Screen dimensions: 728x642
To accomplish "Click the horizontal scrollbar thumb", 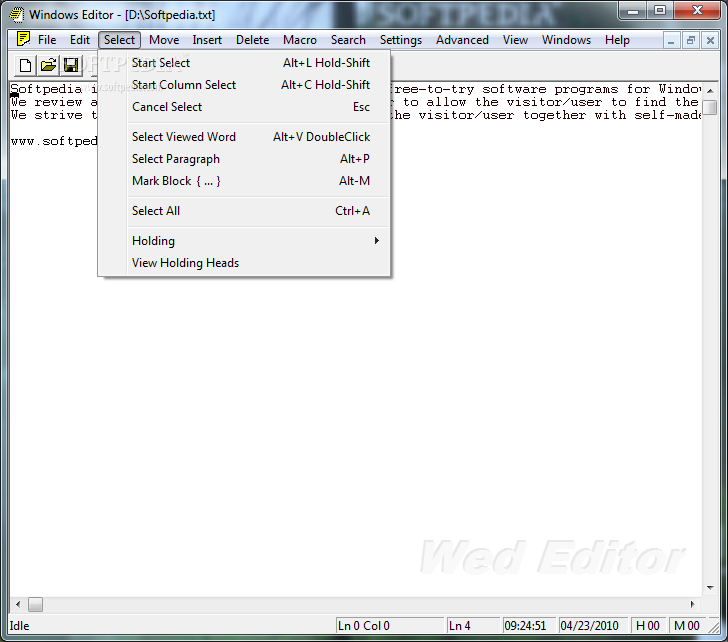I will click(x=35, y=604).
